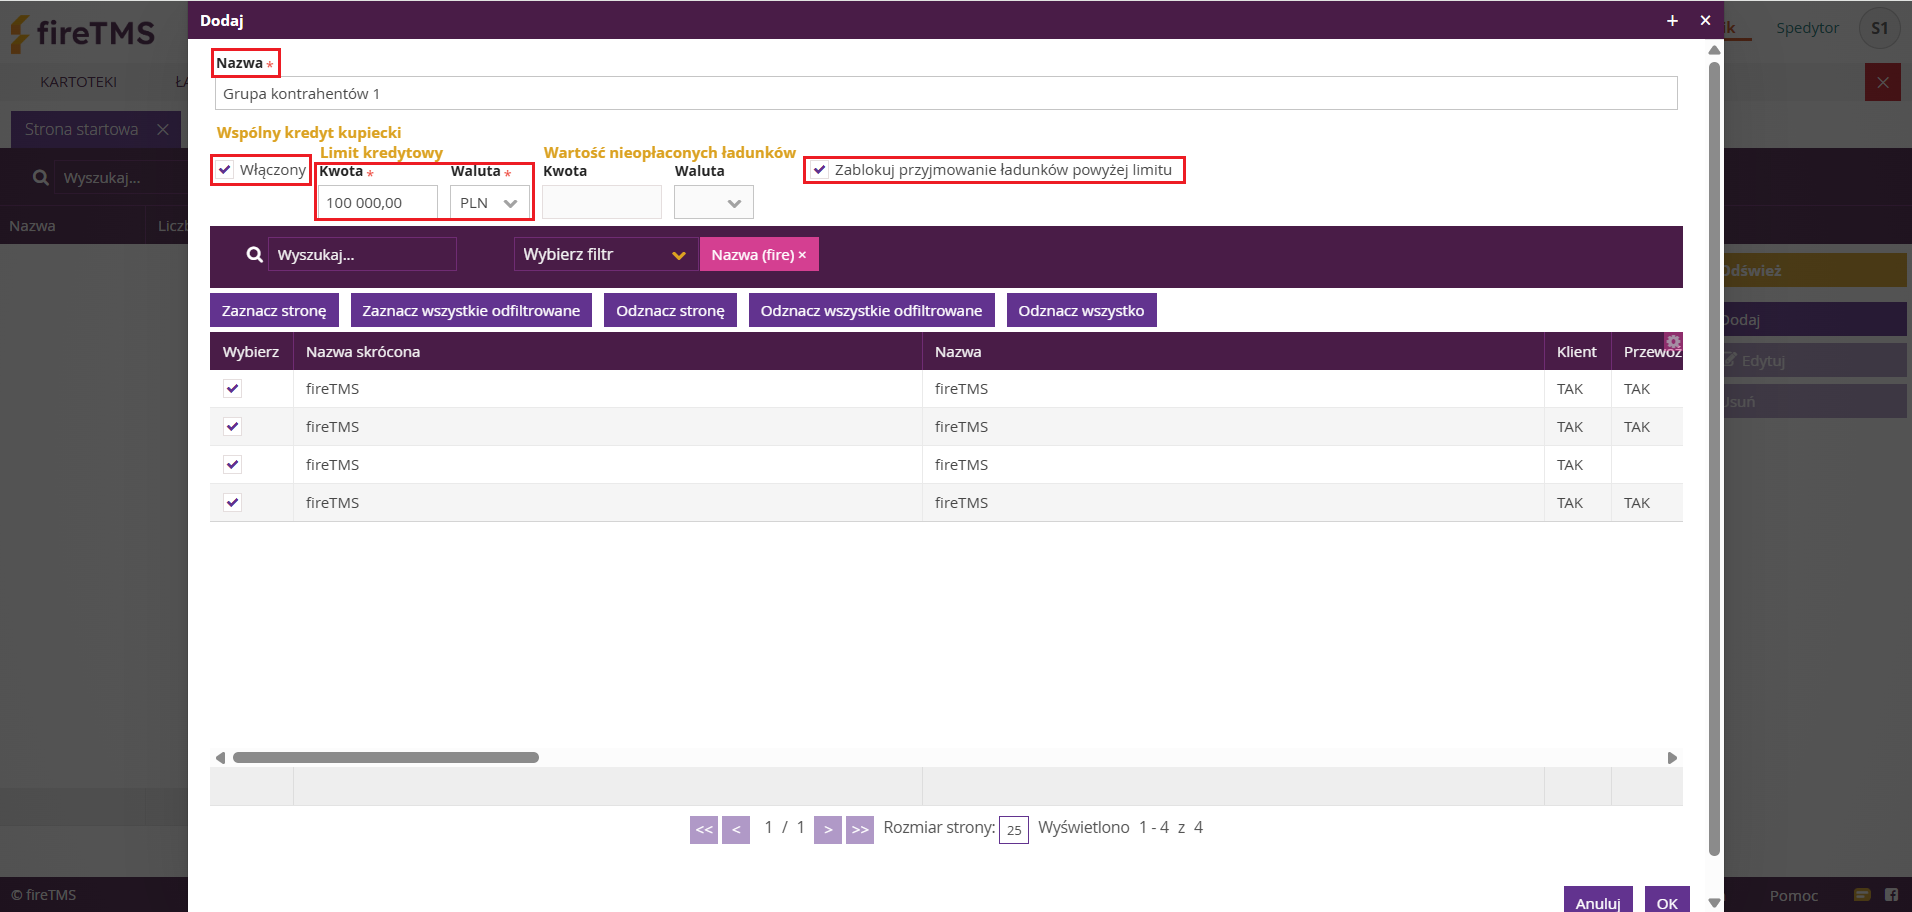The height and width of the screenshot is (912, 1912).
Task: Click the dialog vertical scrollbar thumb
Action: [1714, 458]
